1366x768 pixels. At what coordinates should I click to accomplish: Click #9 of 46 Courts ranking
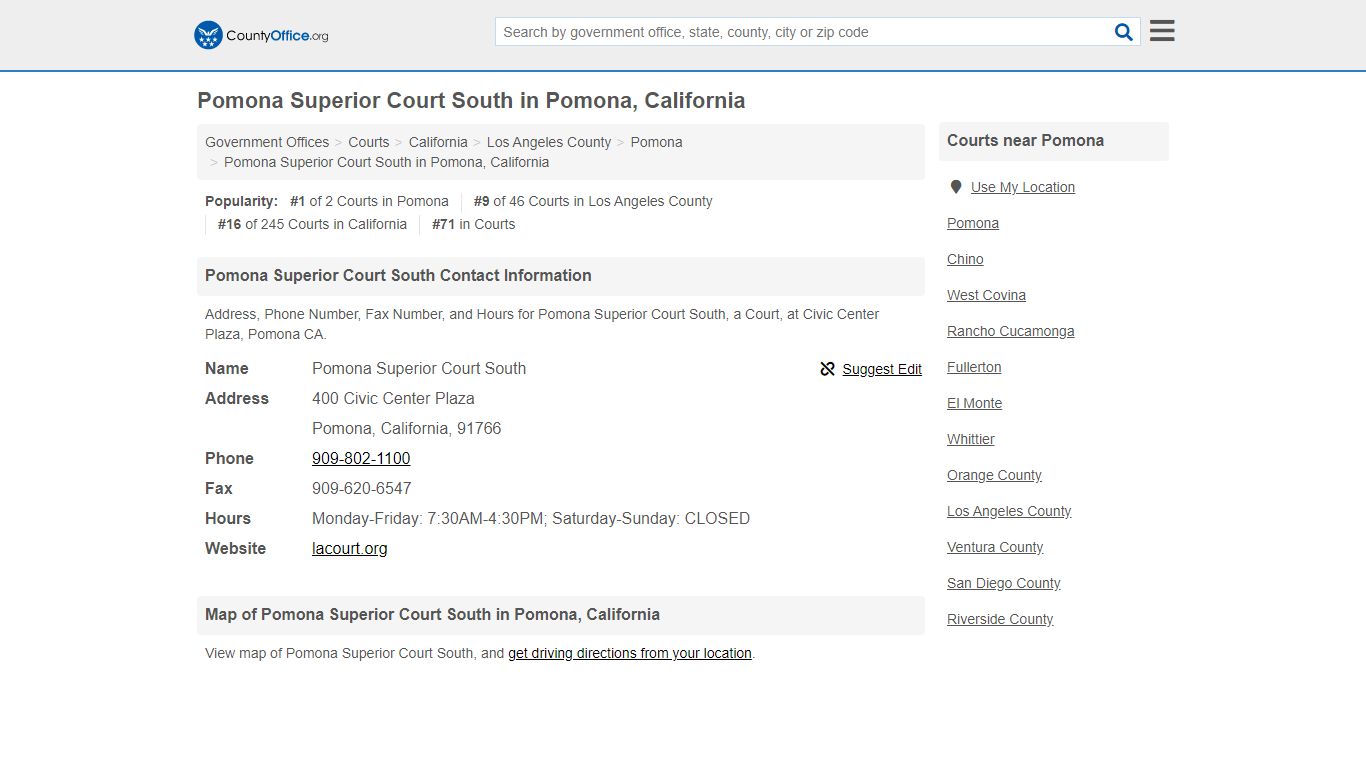coord(593,201)
